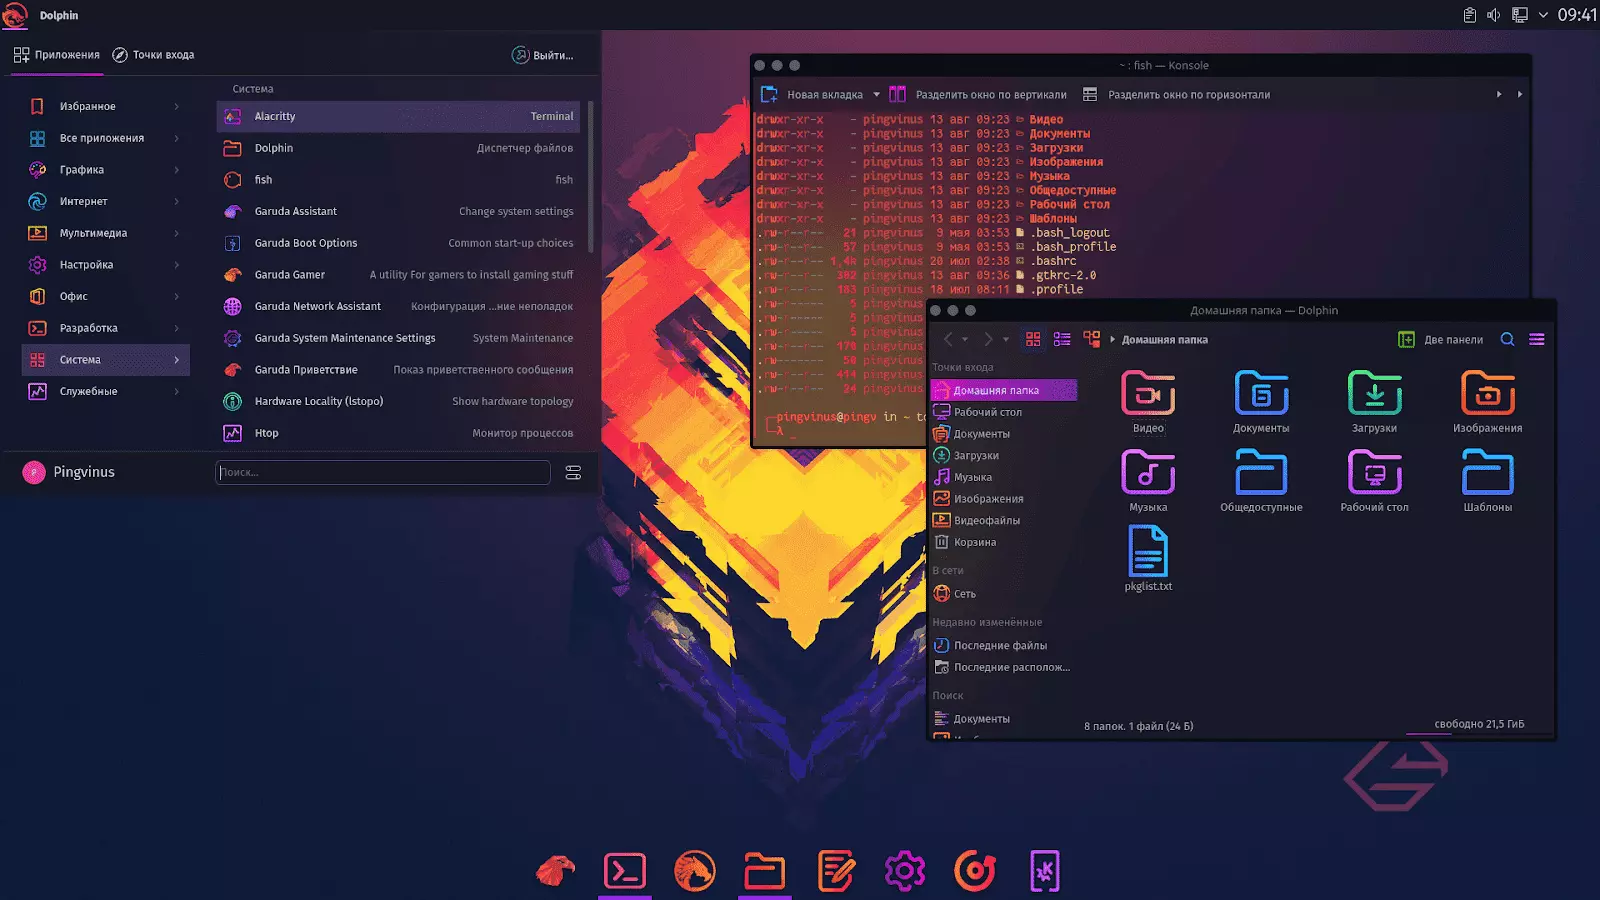Select the Служебные category
Viewport: 1600px width, 900px height.
pyautogui.click(x=105, y=391)
